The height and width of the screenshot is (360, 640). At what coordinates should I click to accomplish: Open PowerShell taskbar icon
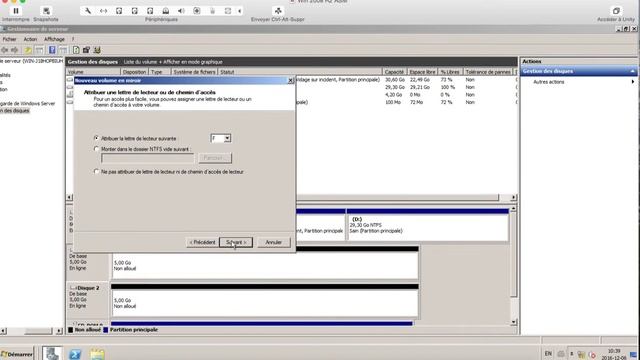tap(75, 354)
